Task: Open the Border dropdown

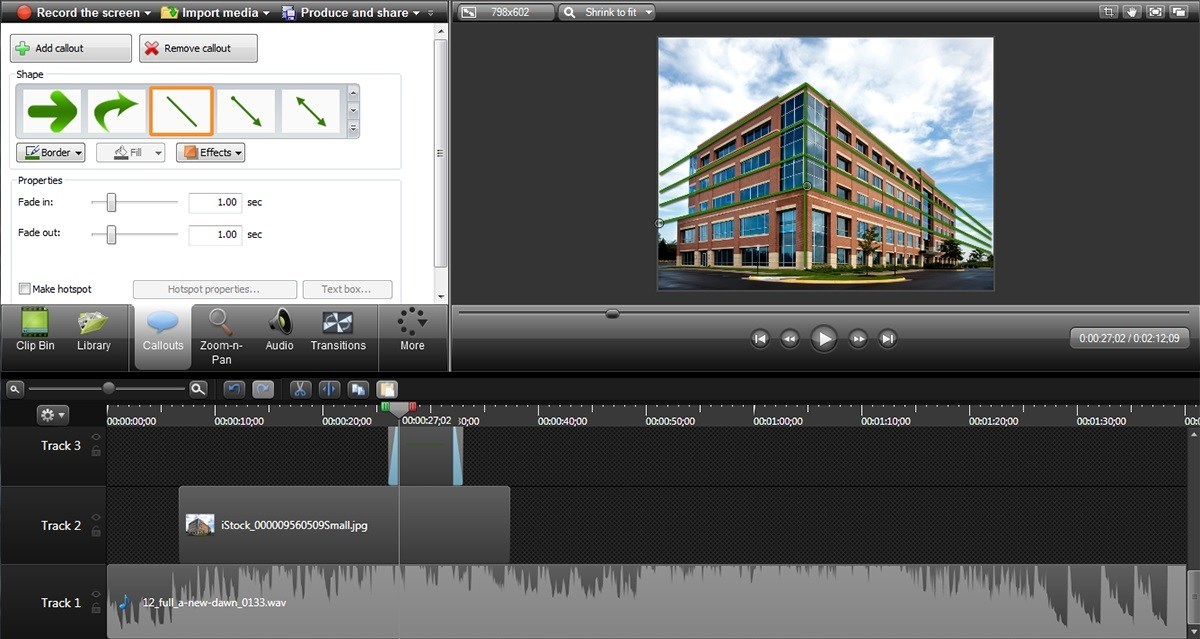Action: tap(50, 152)
